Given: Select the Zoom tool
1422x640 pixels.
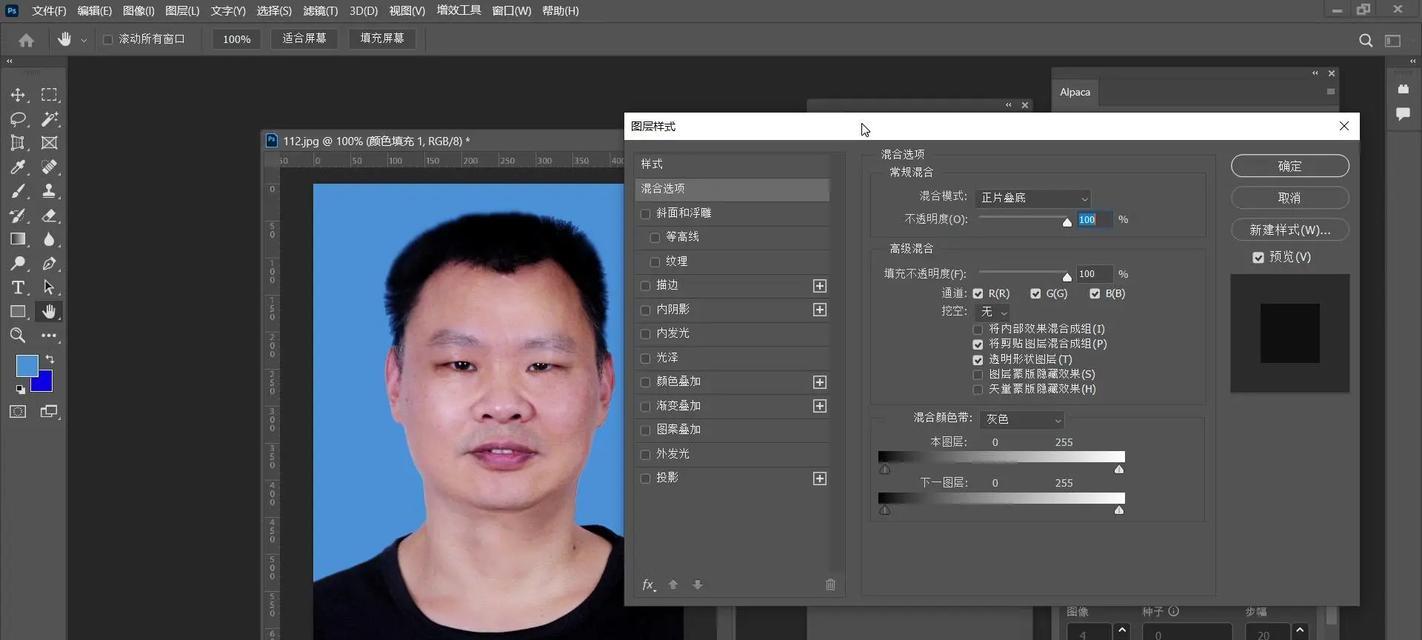Looking at the screenshot, I should 18,336.
